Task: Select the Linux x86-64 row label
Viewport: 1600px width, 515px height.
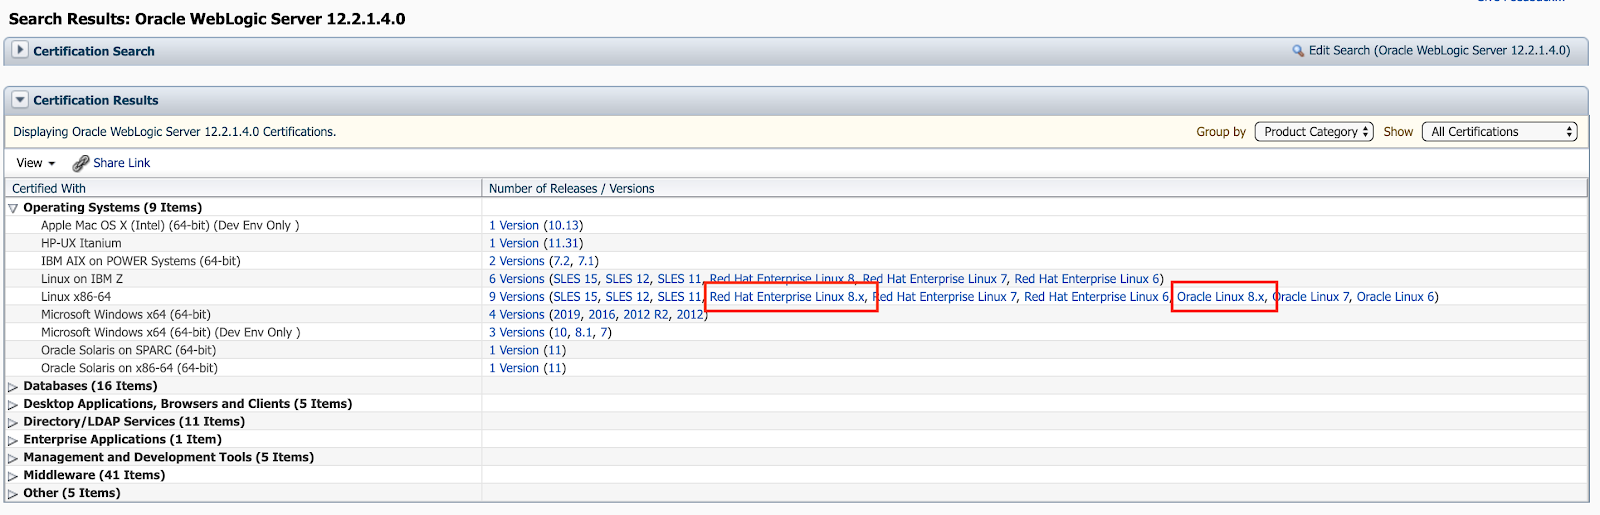Action: point(76,297)
